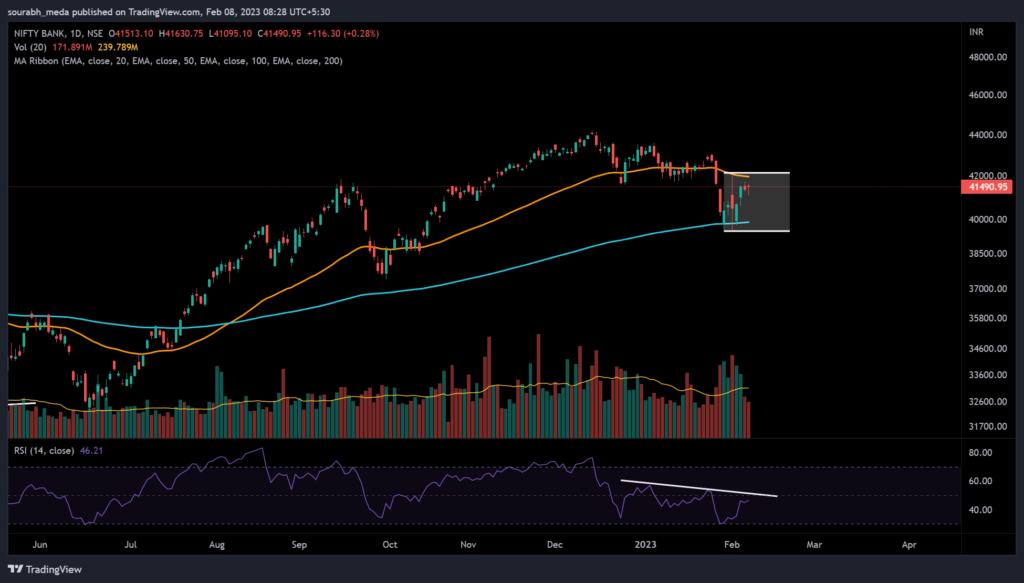The width and height of the screenshot is (1024, 583).
Task: Click the volume MA value 239.789M
Action: (118, 47)
